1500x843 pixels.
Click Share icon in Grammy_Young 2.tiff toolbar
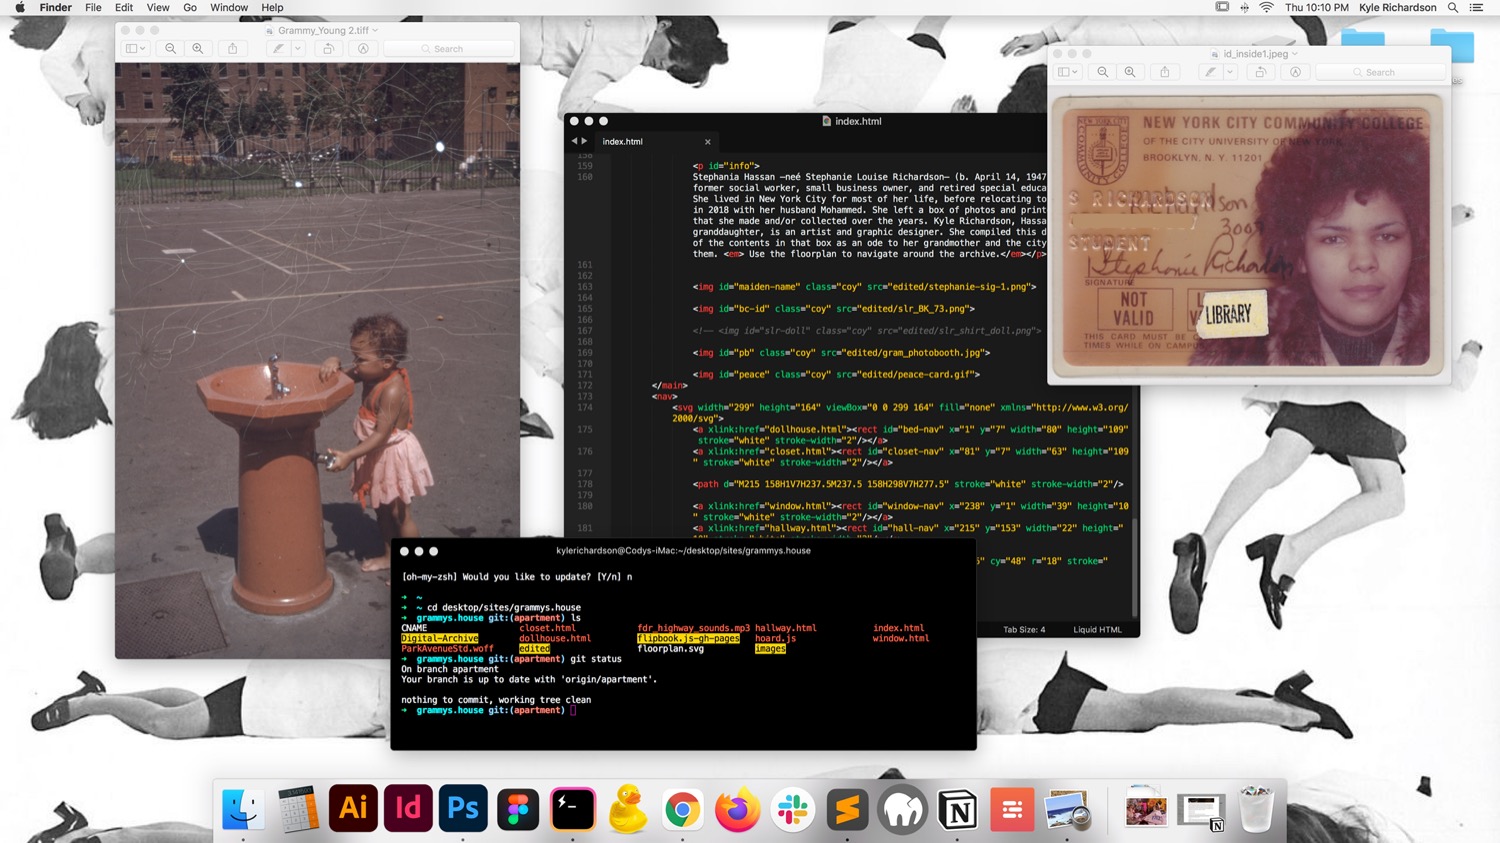click(x=233, y=49)
